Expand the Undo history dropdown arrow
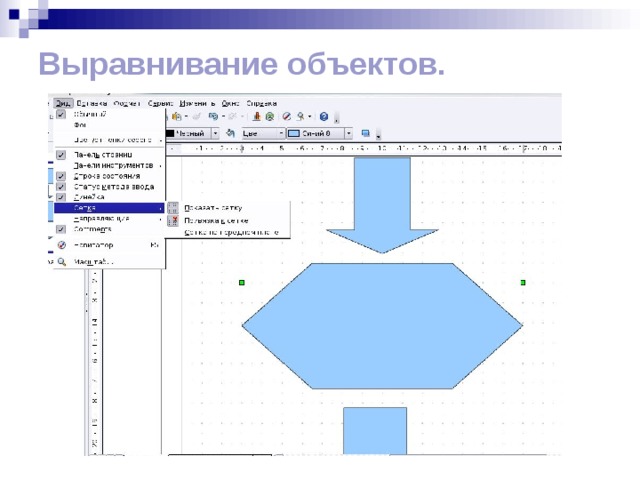The width and height of the screenshot is (640, 480). point(223,117)
